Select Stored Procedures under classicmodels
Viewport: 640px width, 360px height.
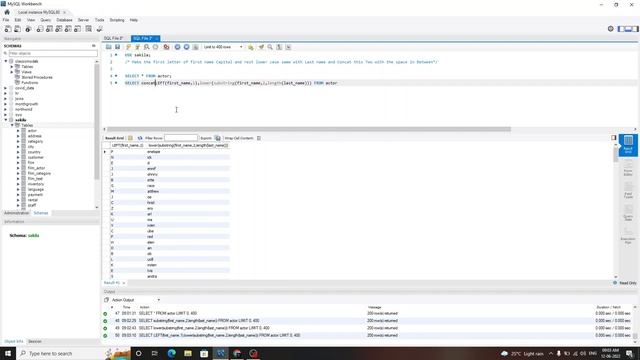click(37, 77)
